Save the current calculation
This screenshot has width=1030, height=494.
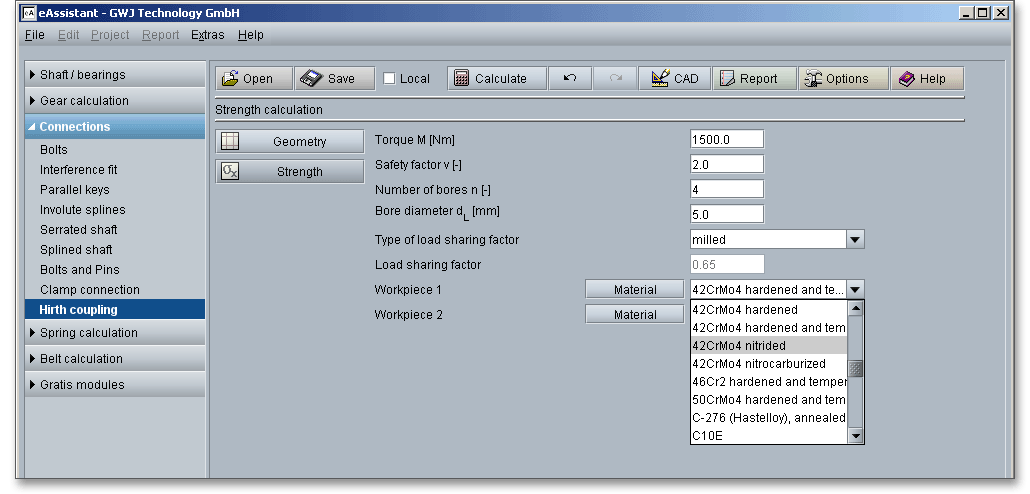[334, 79]
